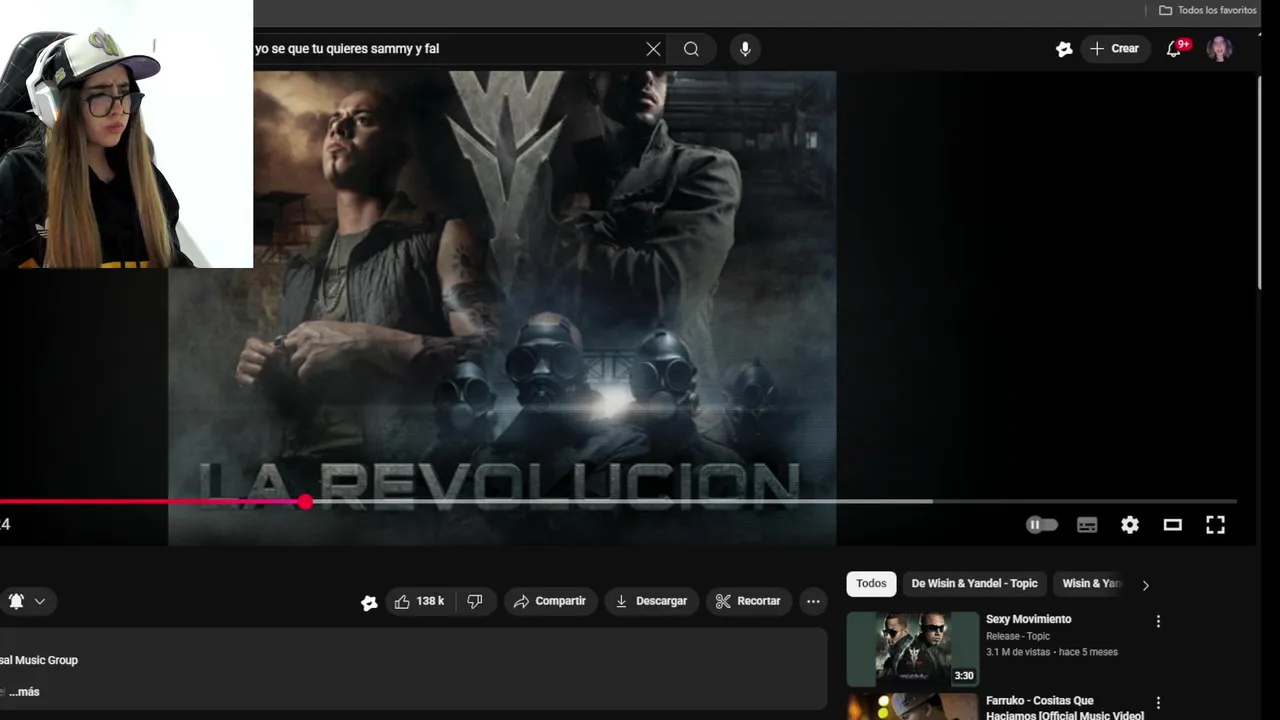Open the Sexy Movimiento video thumbnail
The height and width of the screenshot is (720, 1280).
(913, 649)
